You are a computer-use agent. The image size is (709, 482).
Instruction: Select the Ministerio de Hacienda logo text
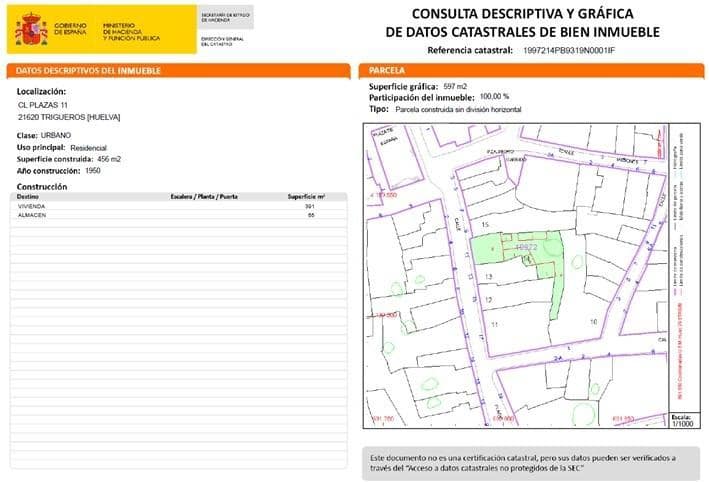[130, 30]
